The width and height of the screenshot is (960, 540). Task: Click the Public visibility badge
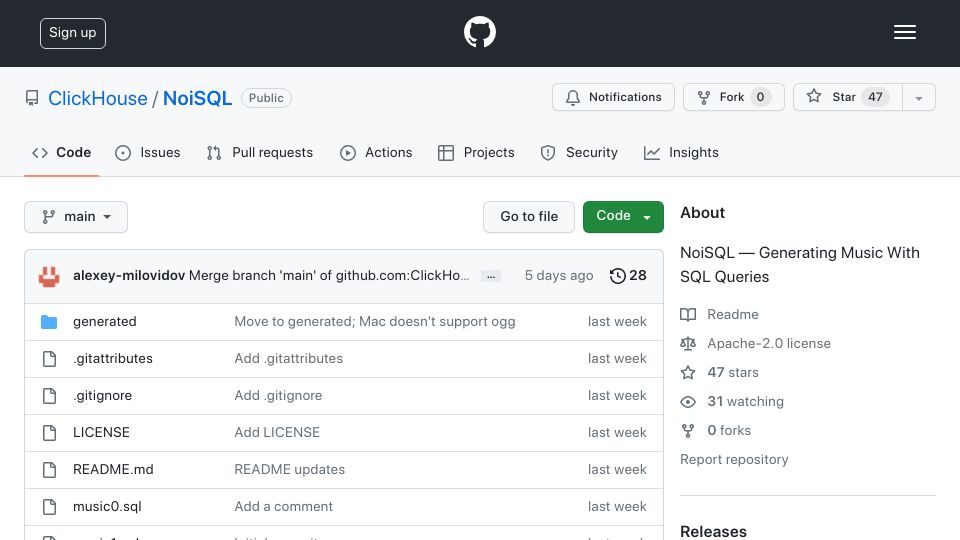click(266, 98)
